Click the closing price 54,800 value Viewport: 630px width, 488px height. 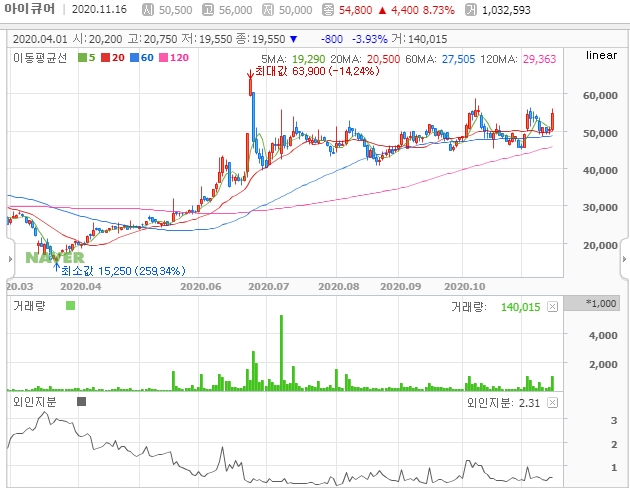(356, 10)
